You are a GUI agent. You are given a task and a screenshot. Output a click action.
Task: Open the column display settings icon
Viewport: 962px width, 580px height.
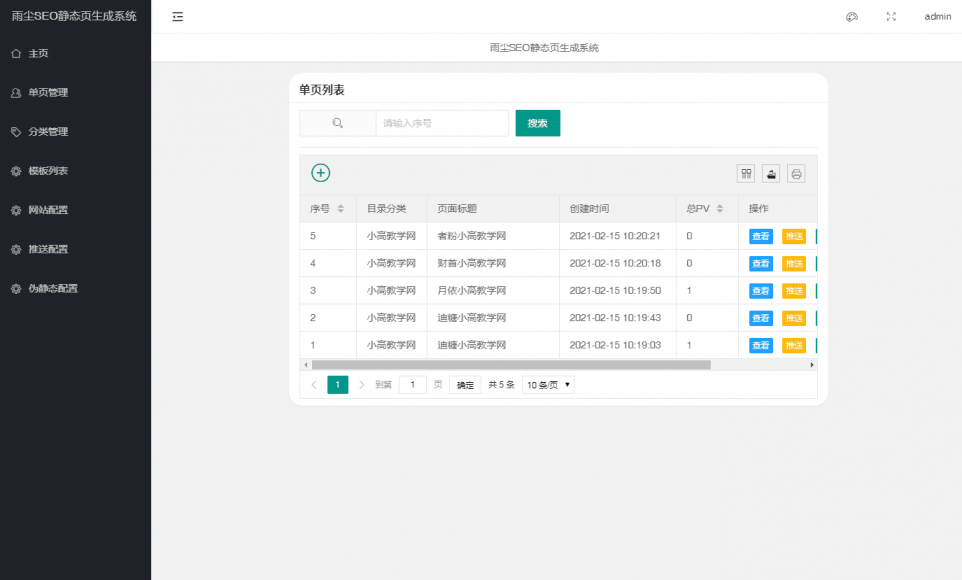(x=745, y=173)
